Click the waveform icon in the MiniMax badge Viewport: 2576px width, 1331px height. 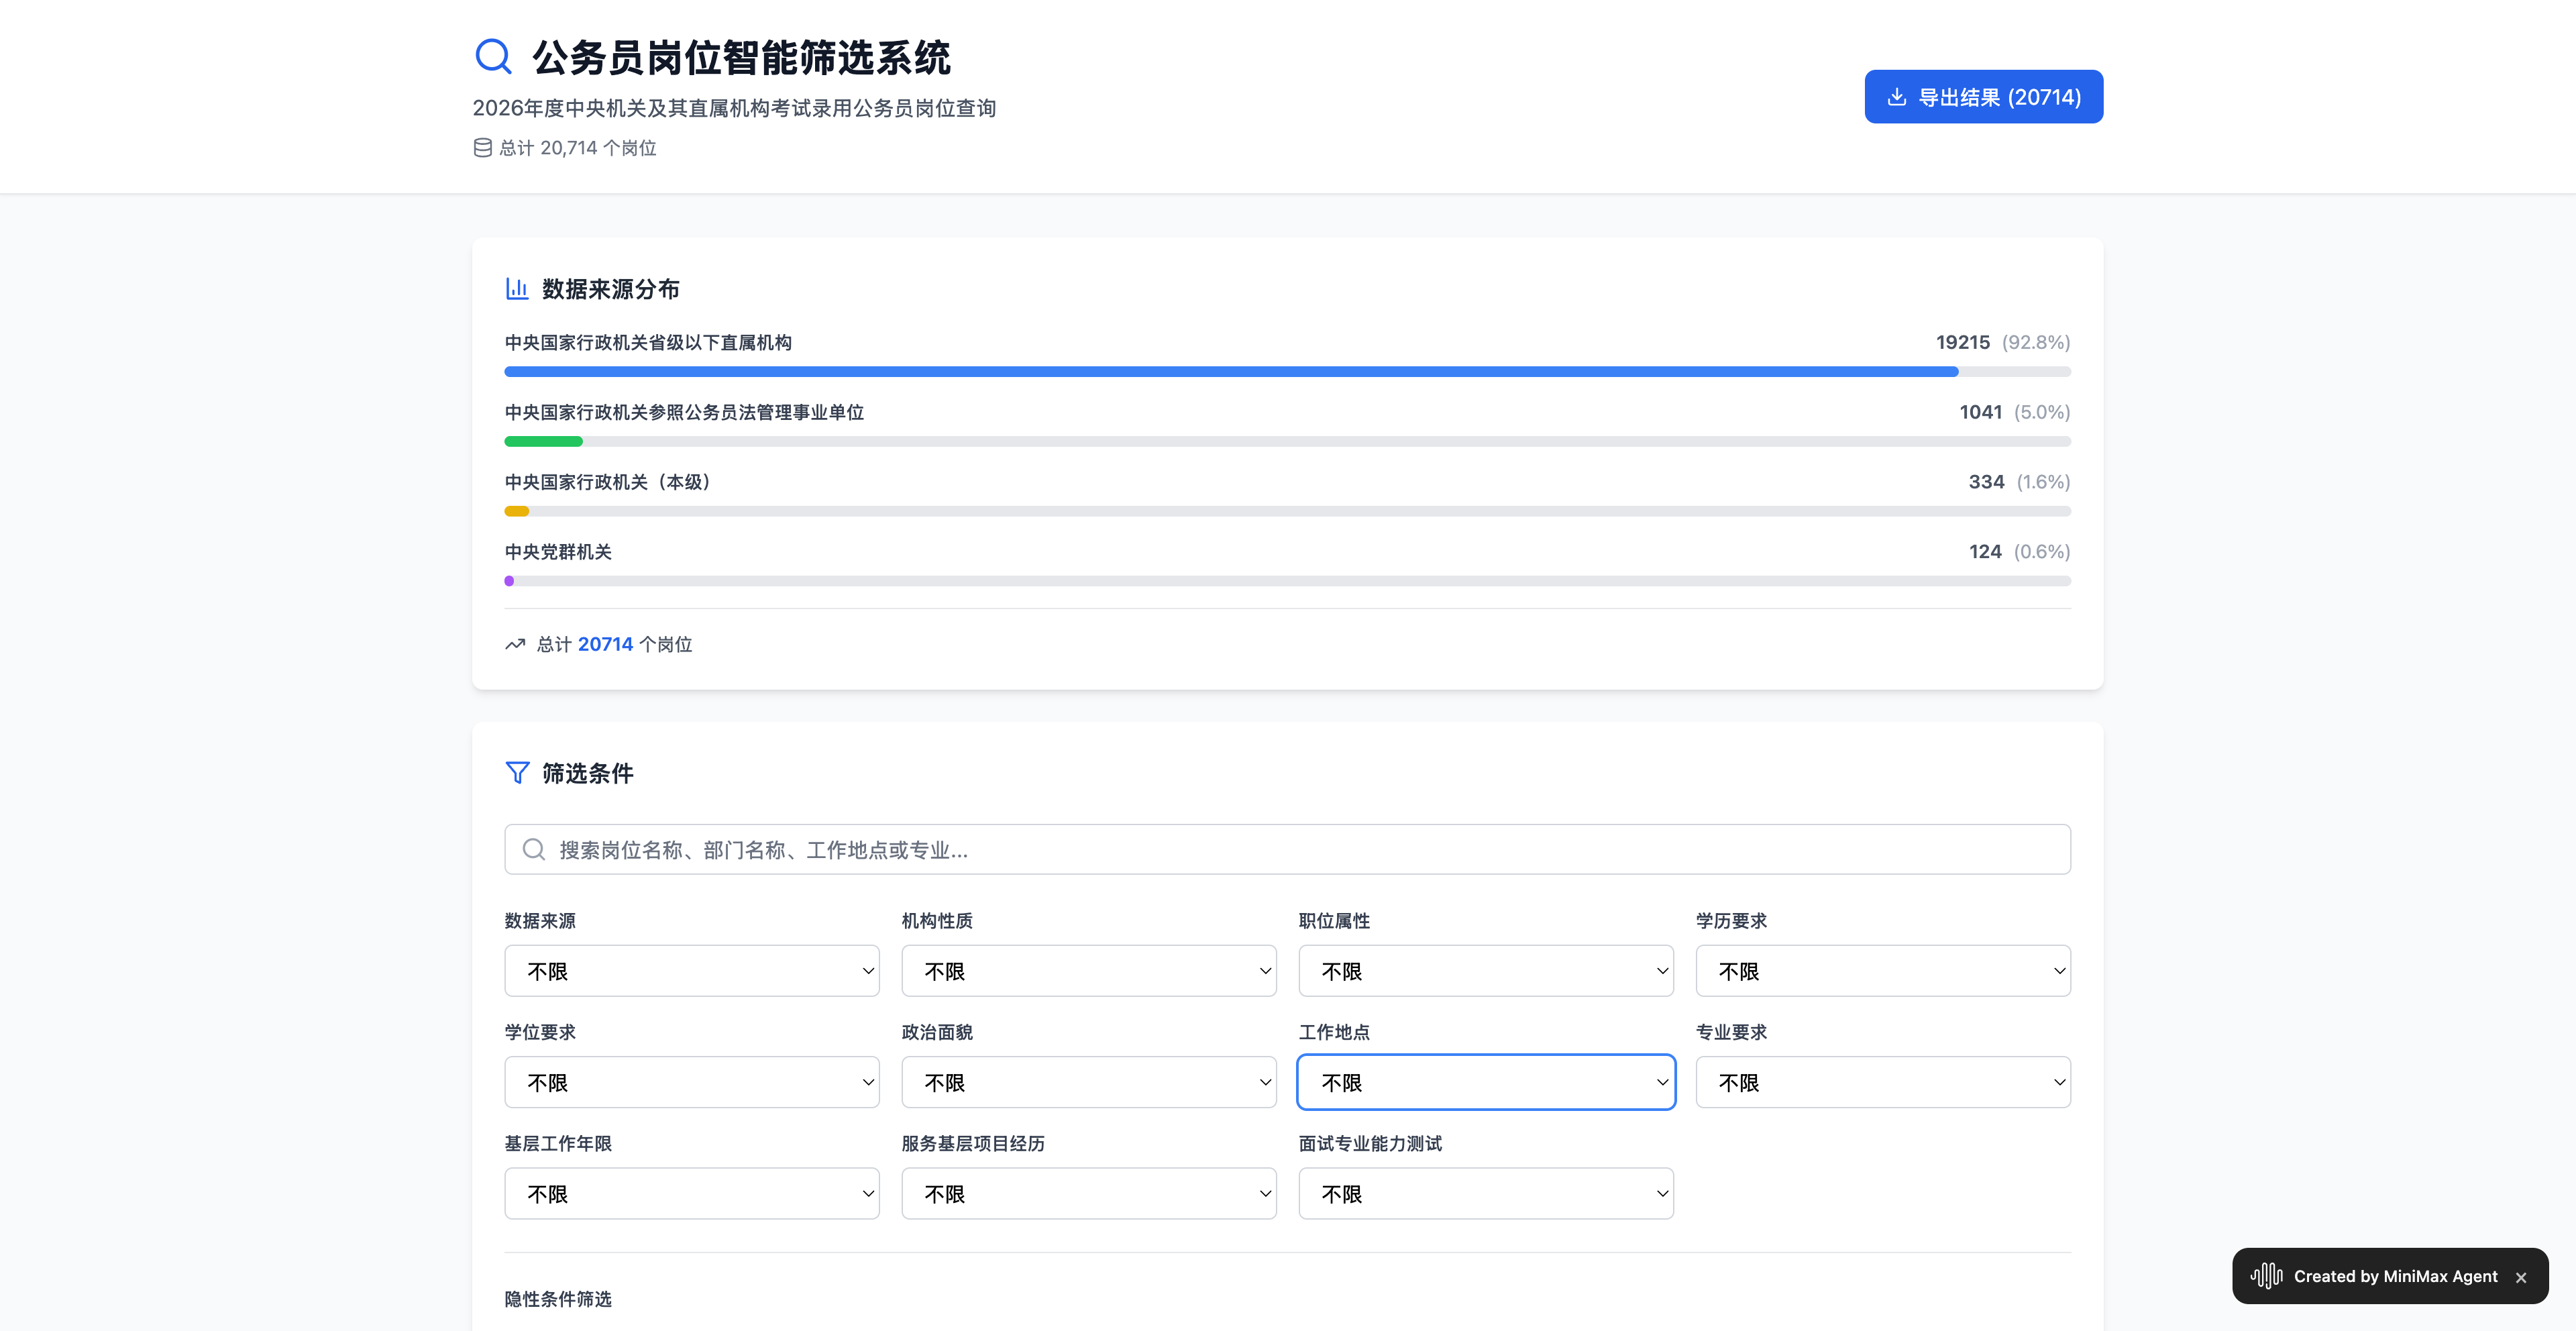point(2266,1276)
